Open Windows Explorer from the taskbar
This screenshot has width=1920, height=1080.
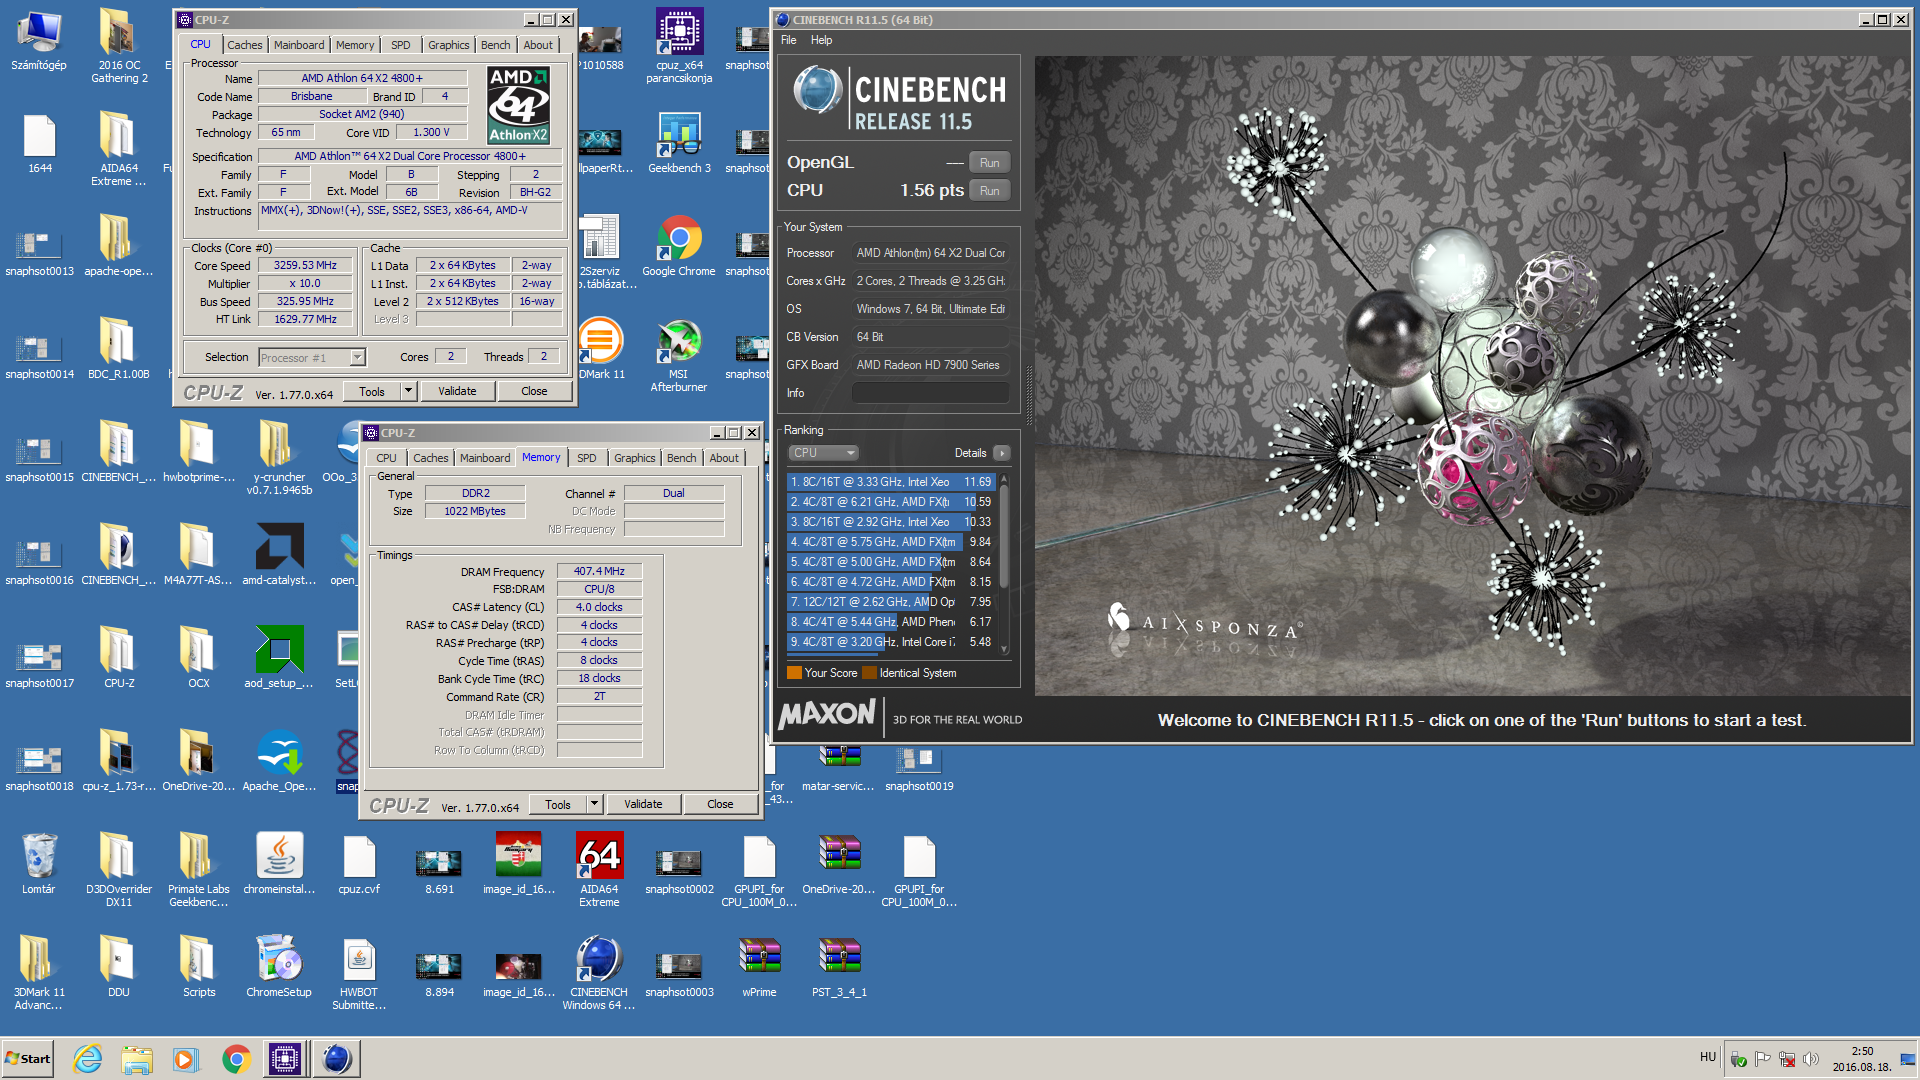point(137,1059)
